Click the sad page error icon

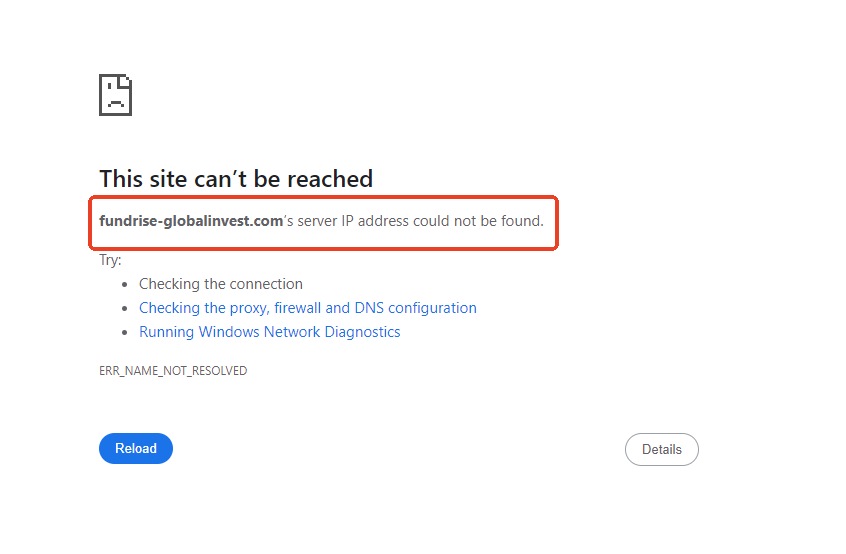(x=116, y=95)
